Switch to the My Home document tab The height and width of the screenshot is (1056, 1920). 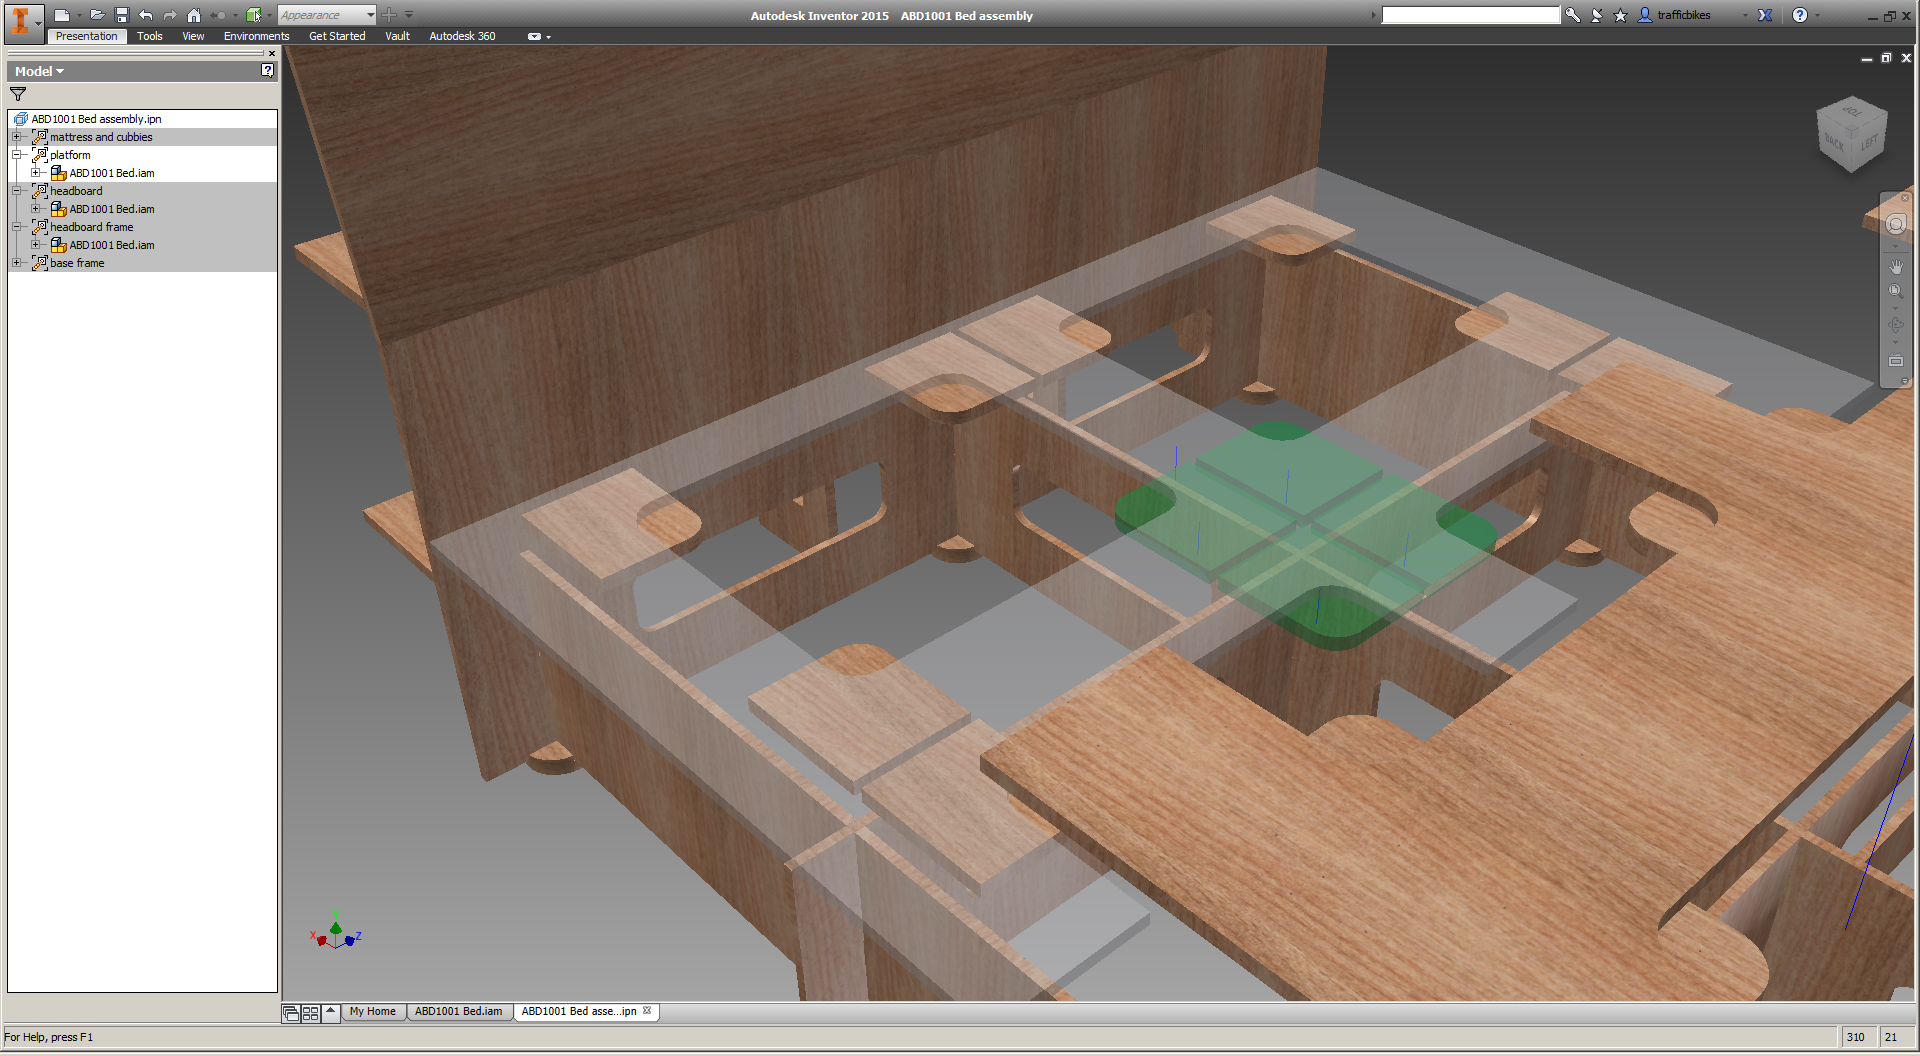(372, 1012)
